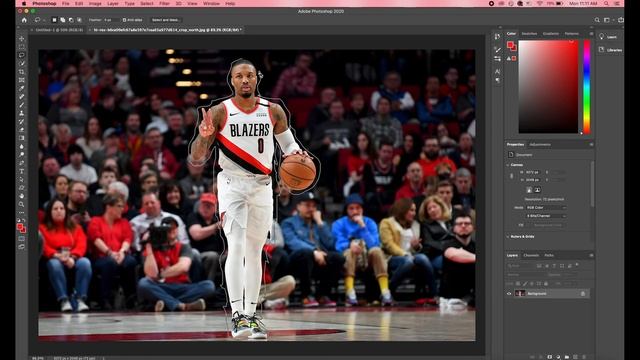Click the Home icon in options bar

pos(24,20)
